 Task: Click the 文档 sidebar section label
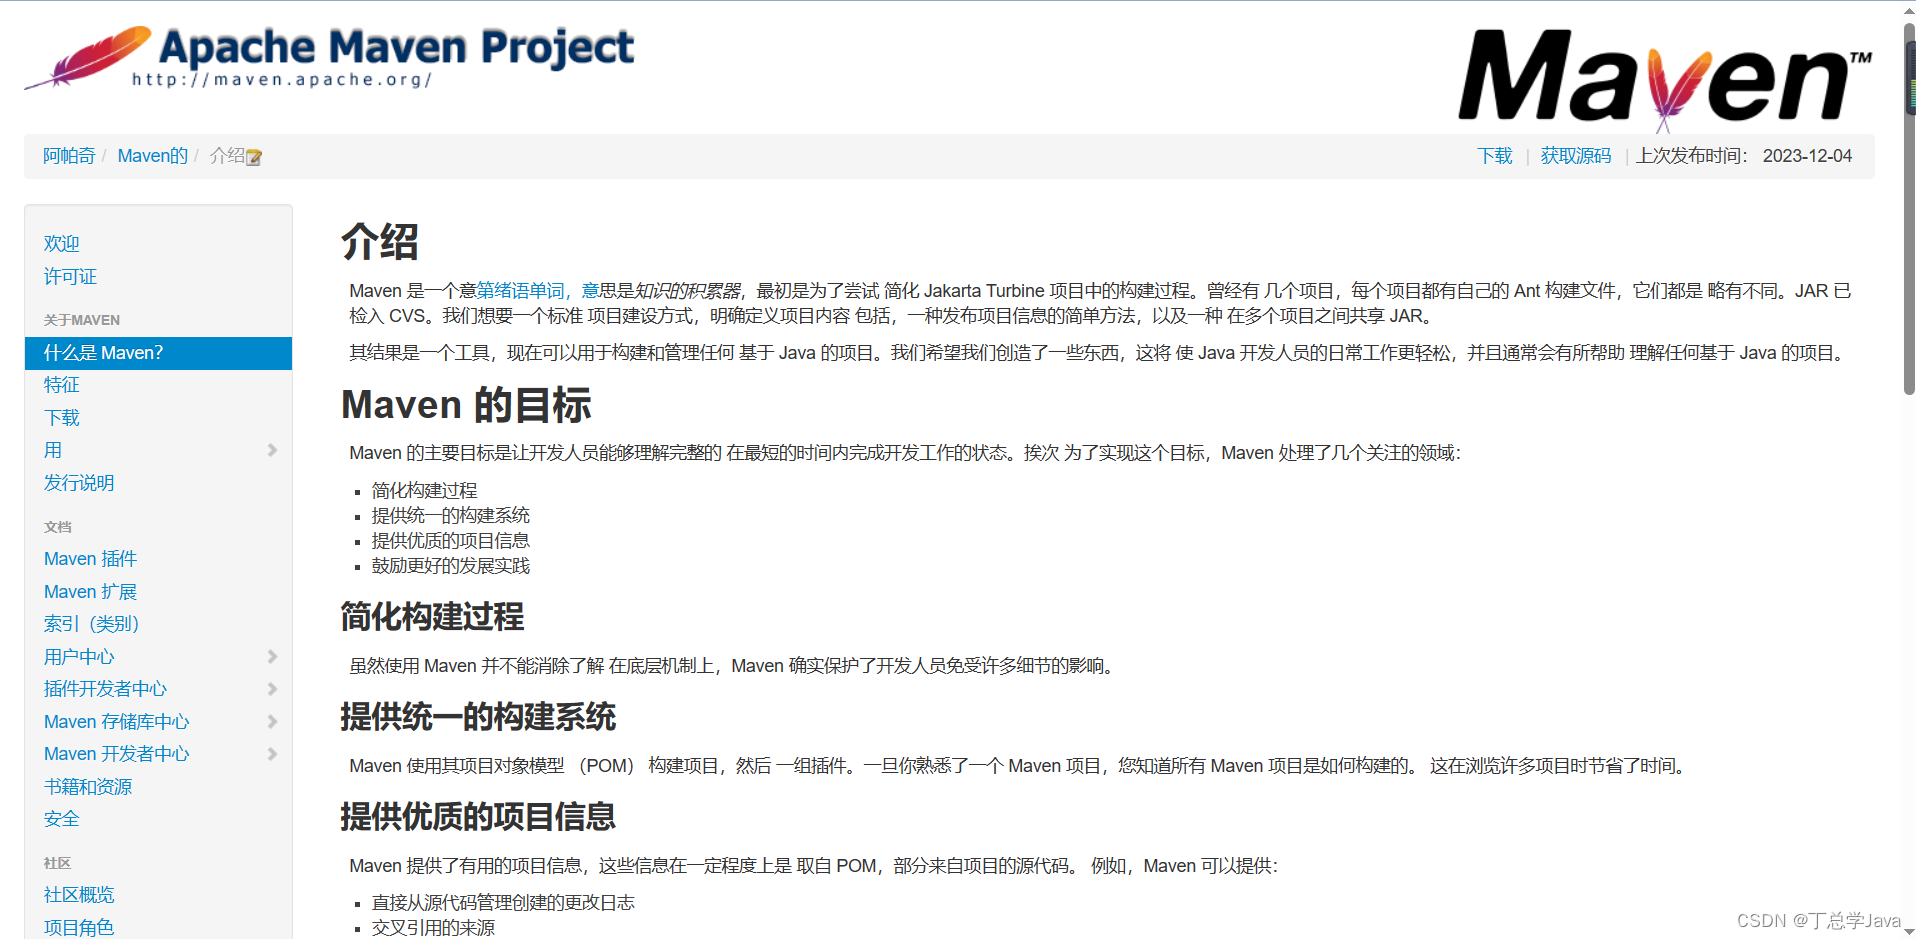(58, 527)
